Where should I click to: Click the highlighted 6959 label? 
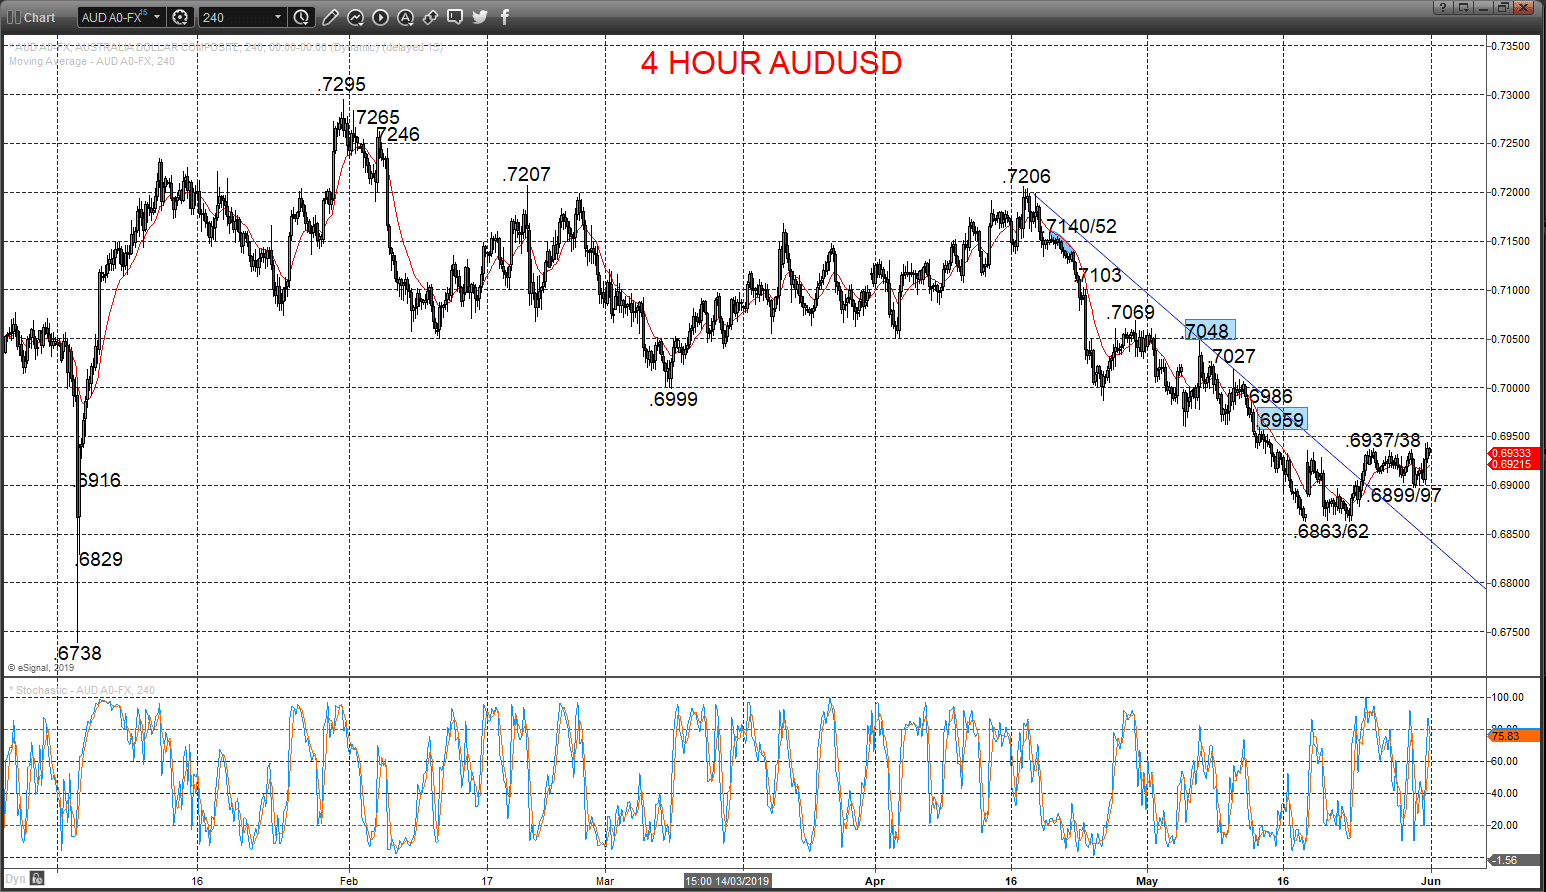tap(1282, 420)
